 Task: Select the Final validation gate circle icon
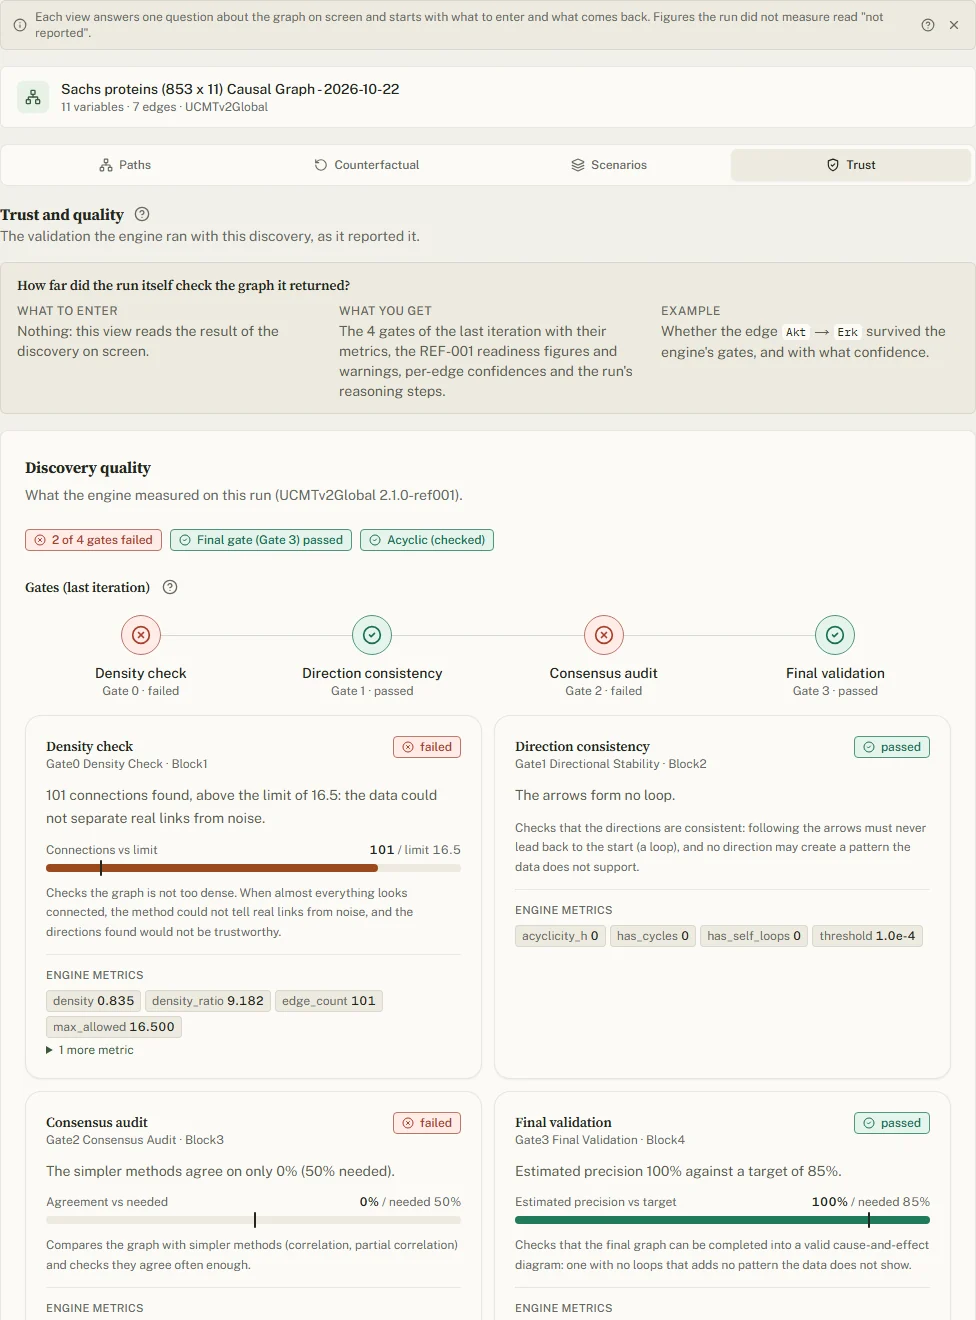coord(835,635)
